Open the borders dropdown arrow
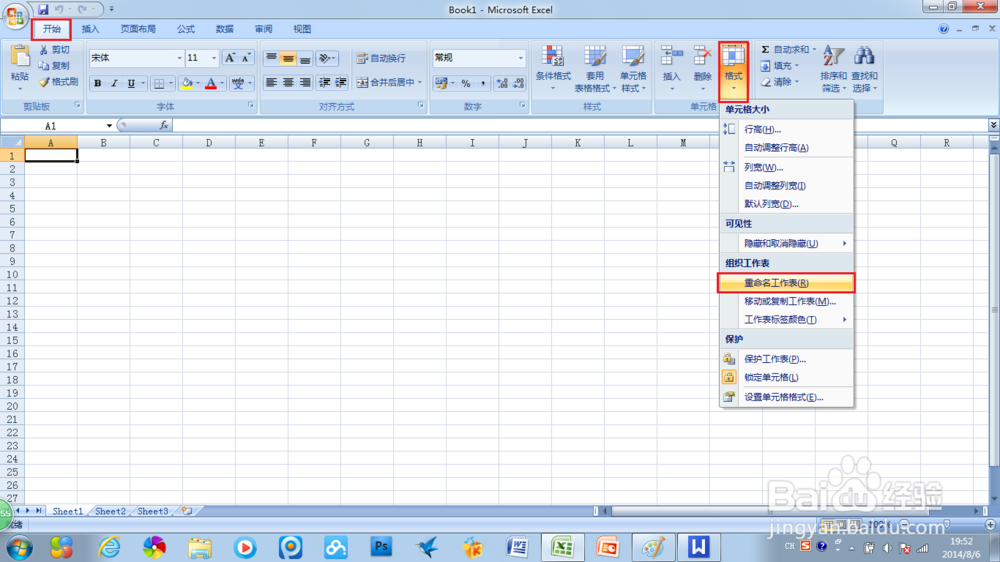1000x562 pixels. click(170, 83)
